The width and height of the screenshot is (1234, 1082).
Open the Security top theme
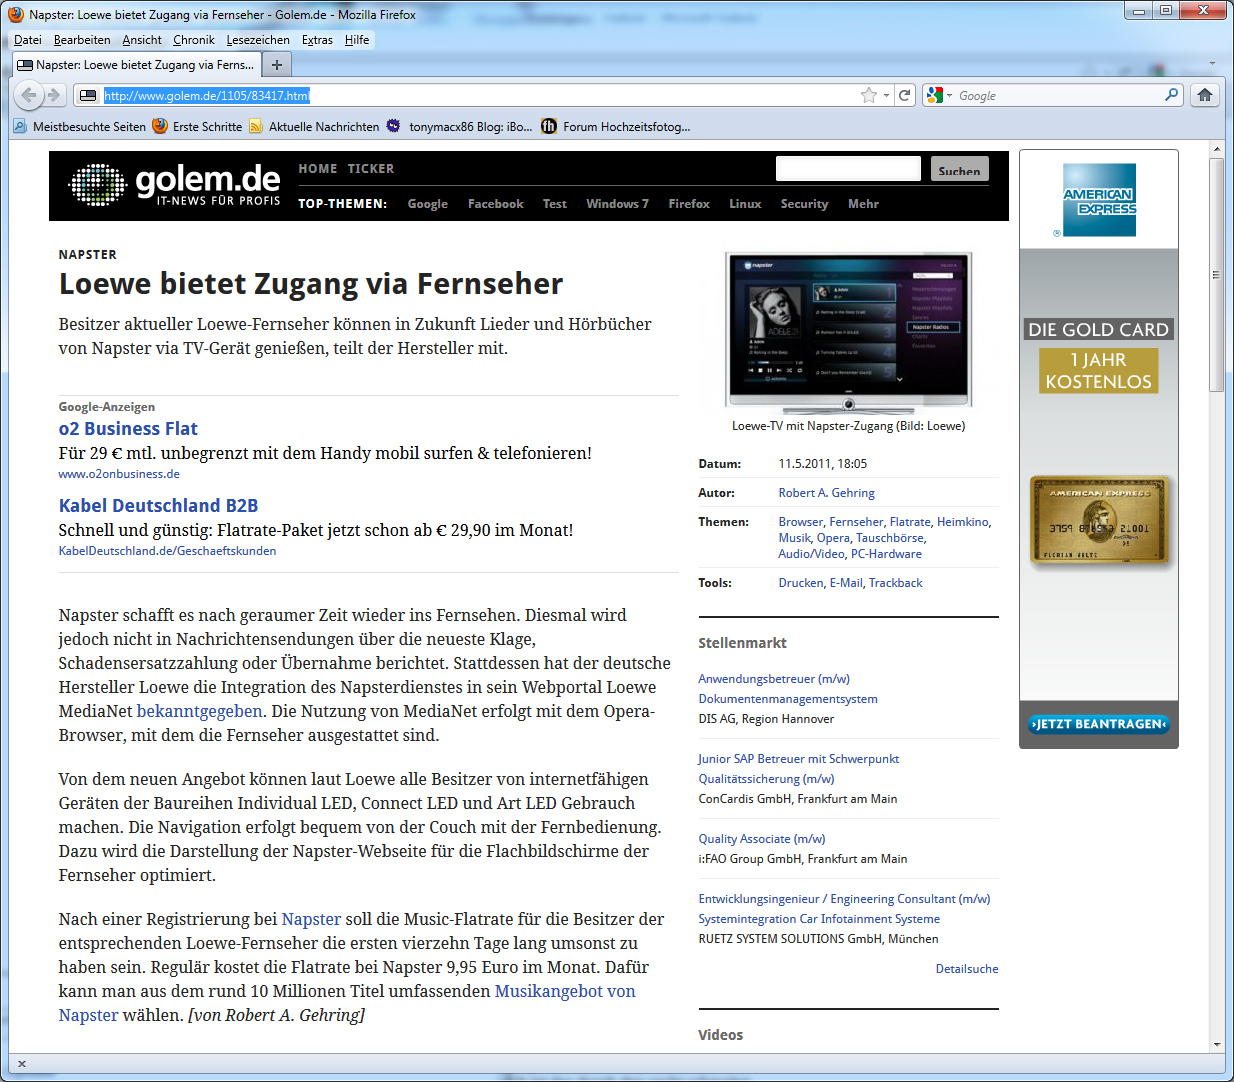click(x=804, y=203)
